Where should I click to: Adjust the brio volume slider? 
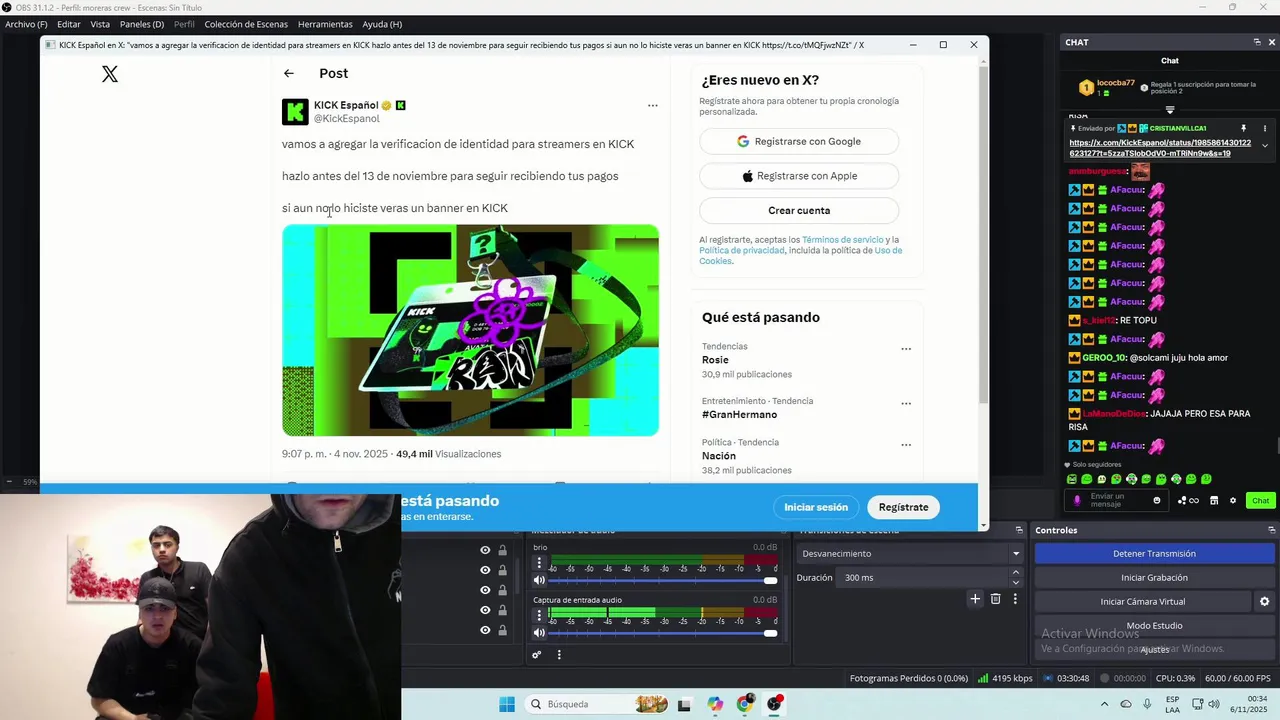click(663, 580)
